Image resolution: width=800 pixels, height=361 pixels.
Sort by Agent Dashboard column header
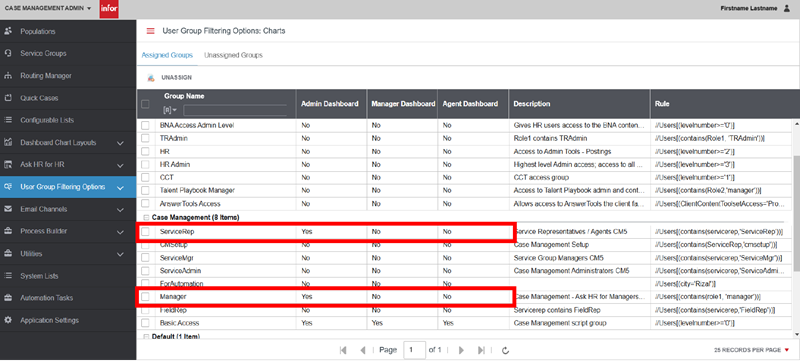(470, 104)
